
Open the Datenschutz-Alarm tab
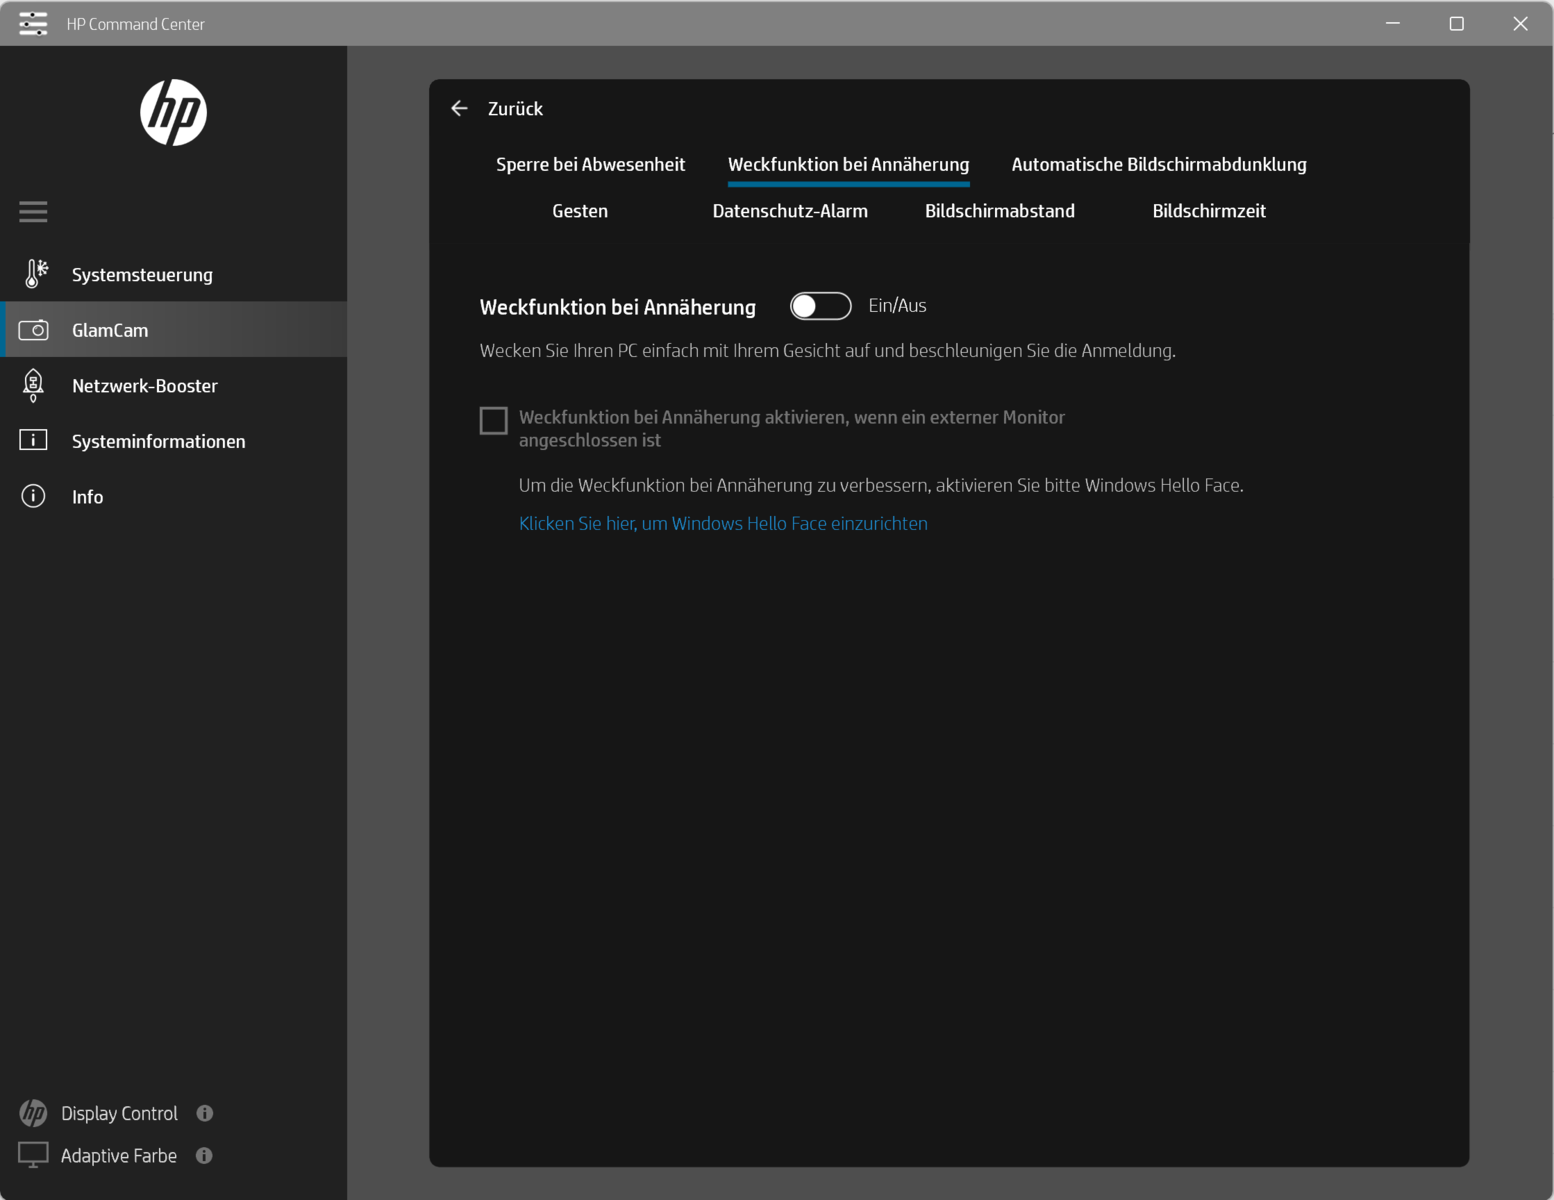point(790,211)
